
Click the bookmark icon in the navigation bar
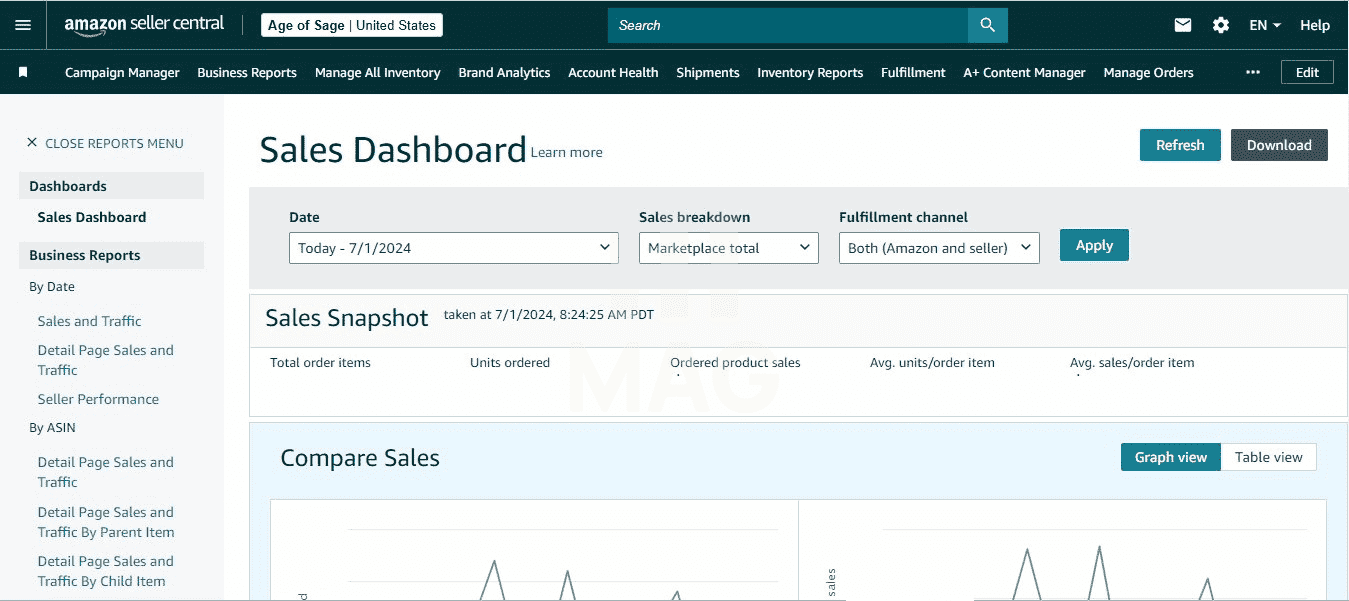(x=23, y=72)
